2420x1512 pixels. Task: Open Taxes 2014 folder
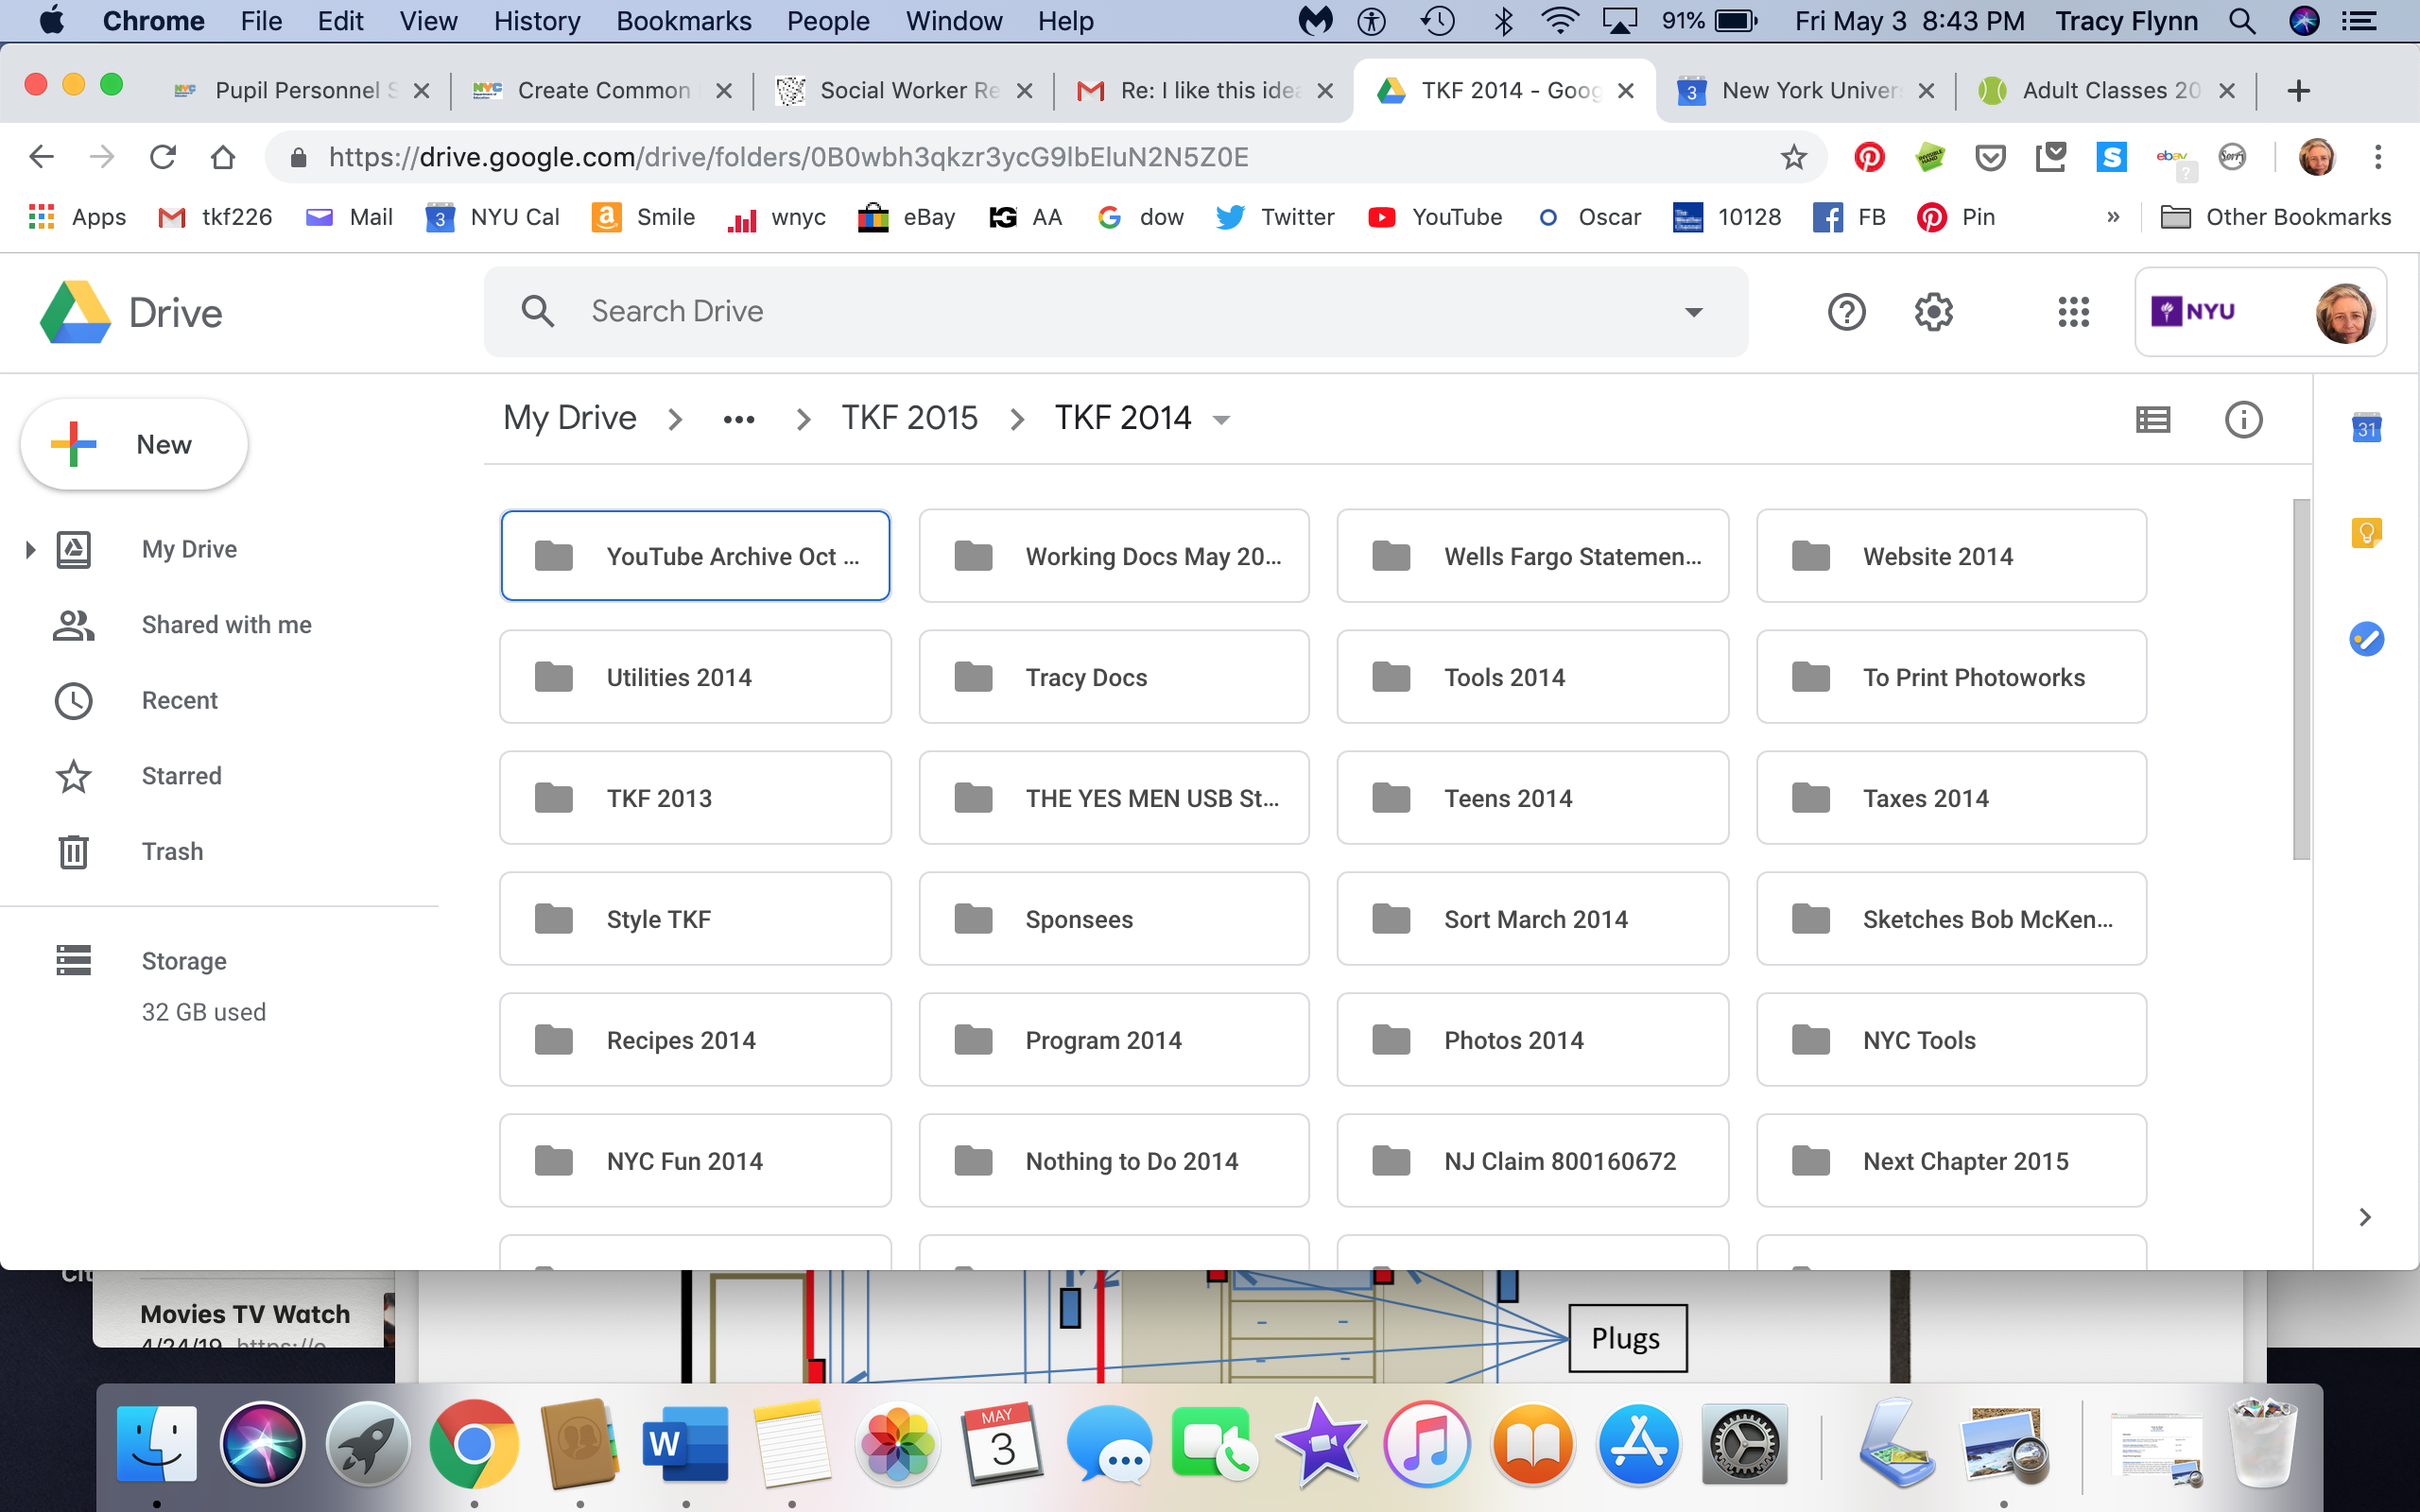pos(1951,798)
